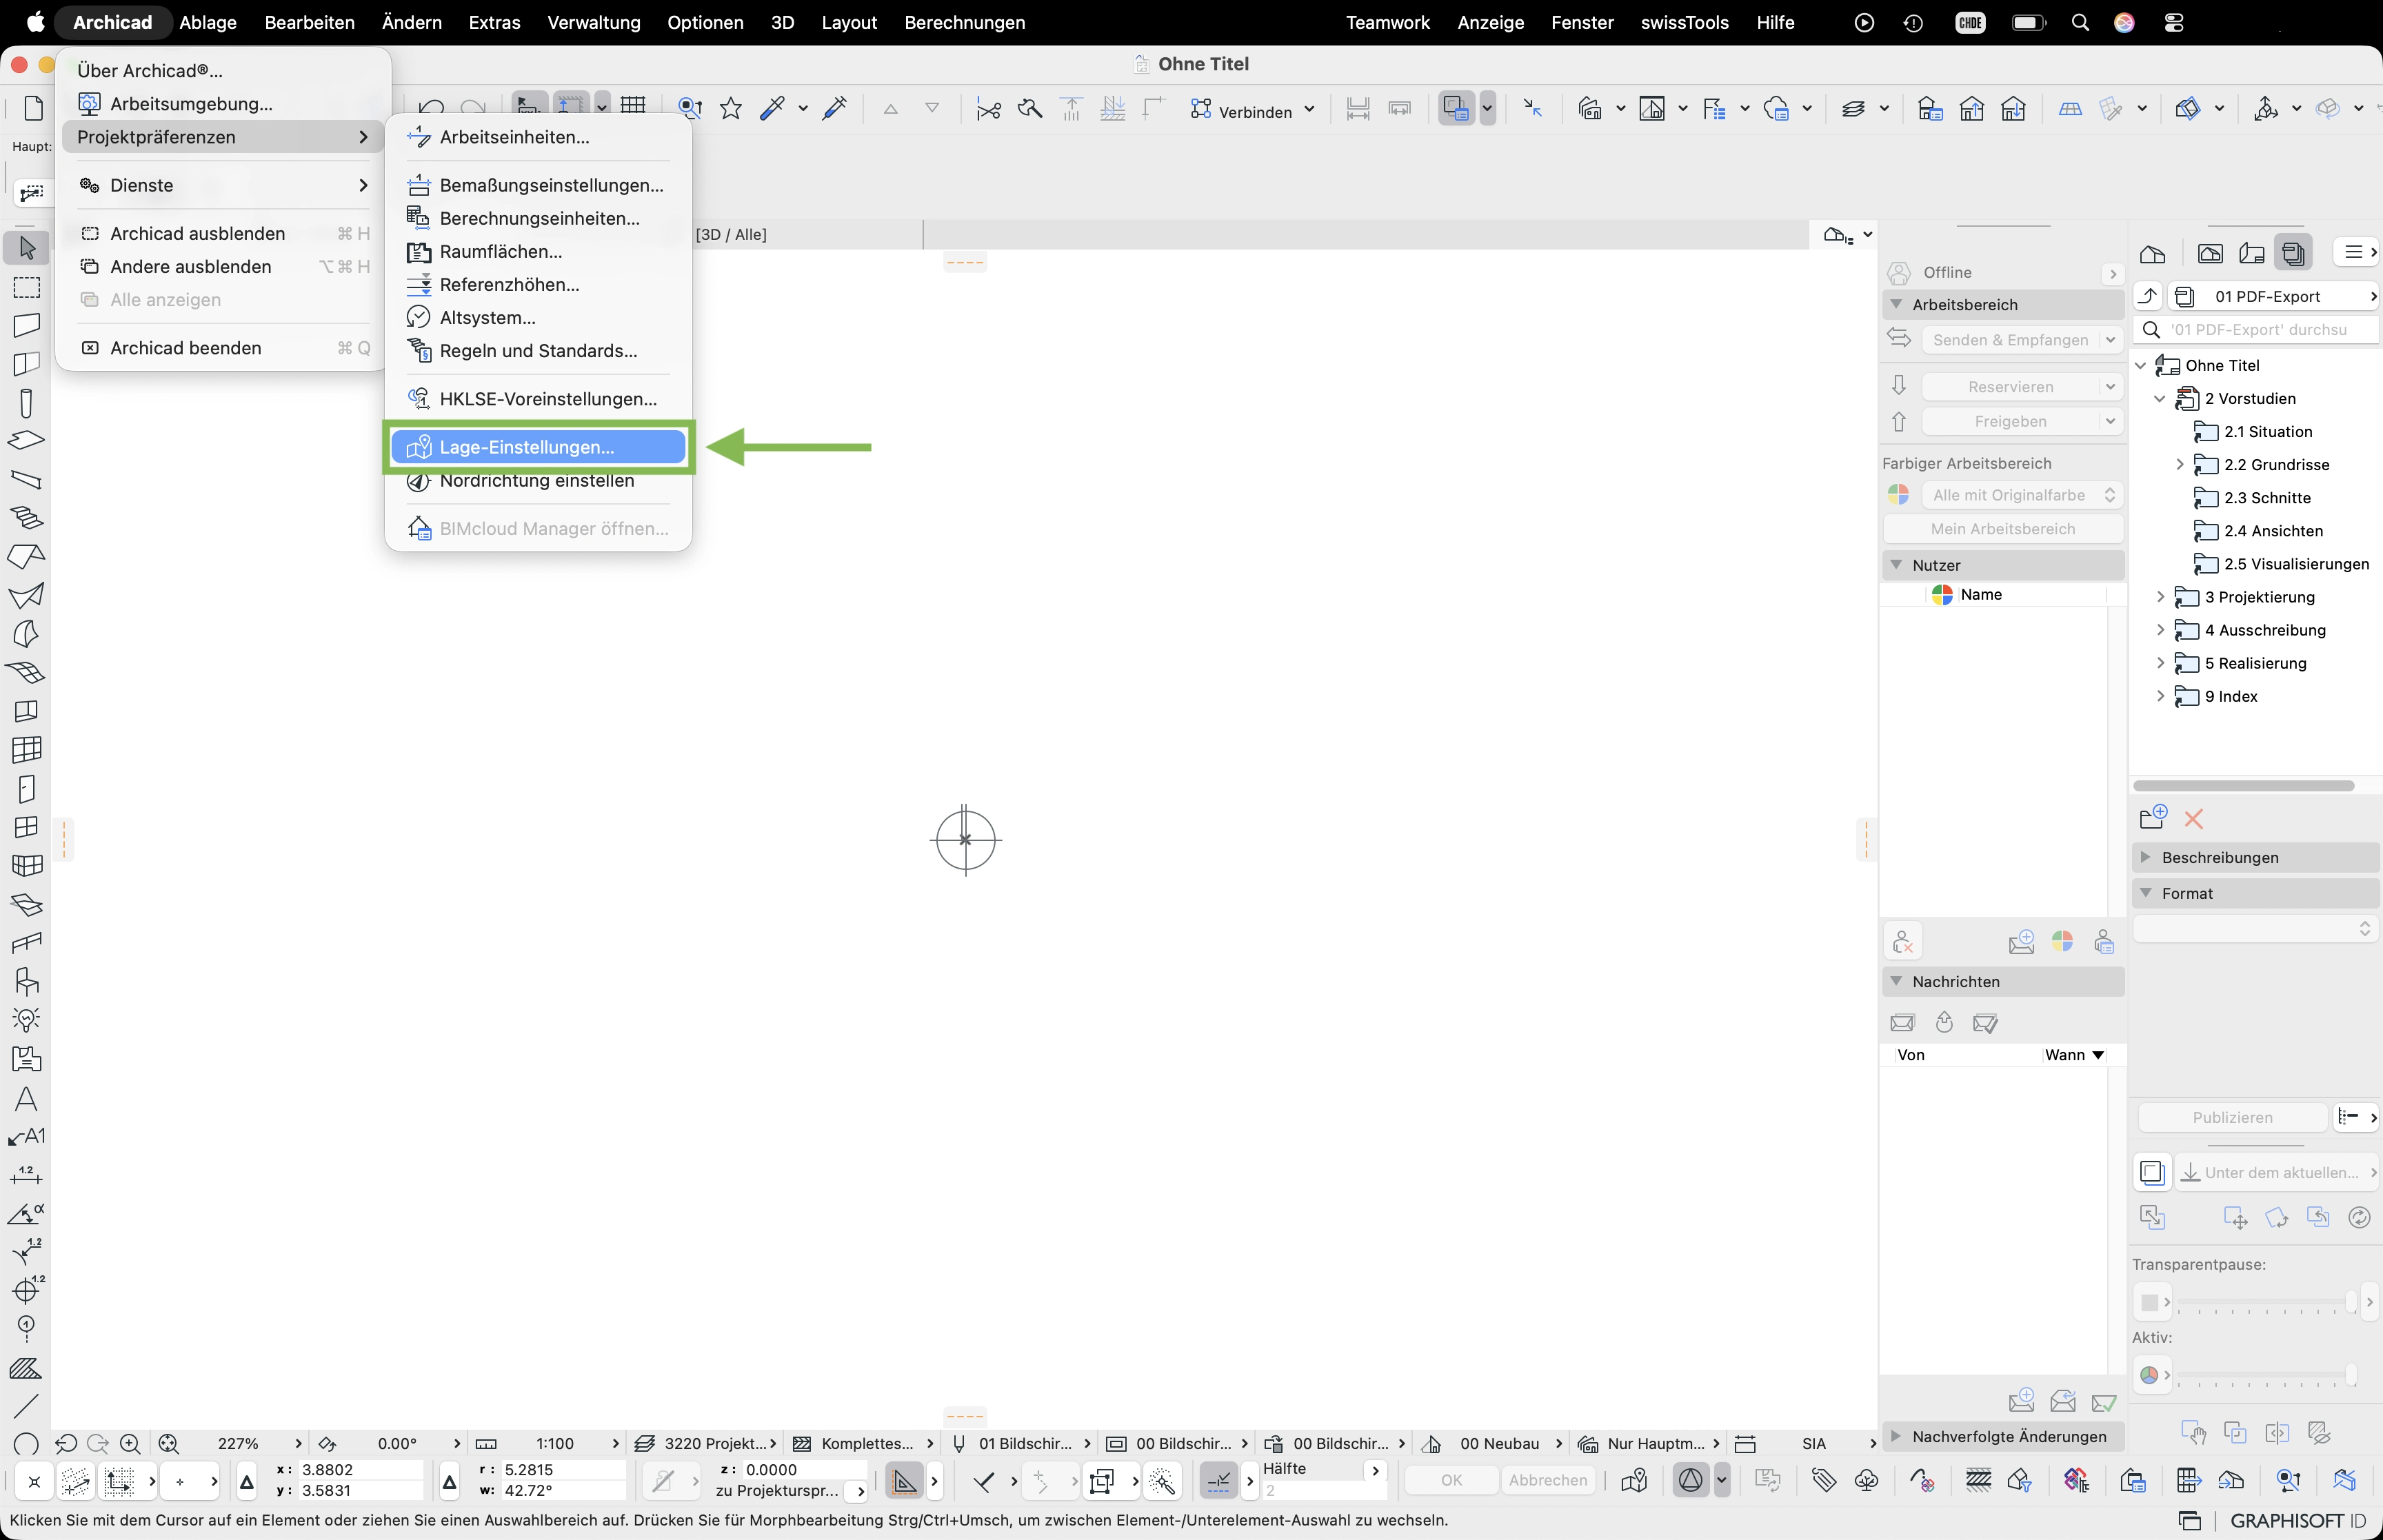Select the Label tool A1
2383x1540 pixels.
pyautogui.click(x=27, y=1137)
